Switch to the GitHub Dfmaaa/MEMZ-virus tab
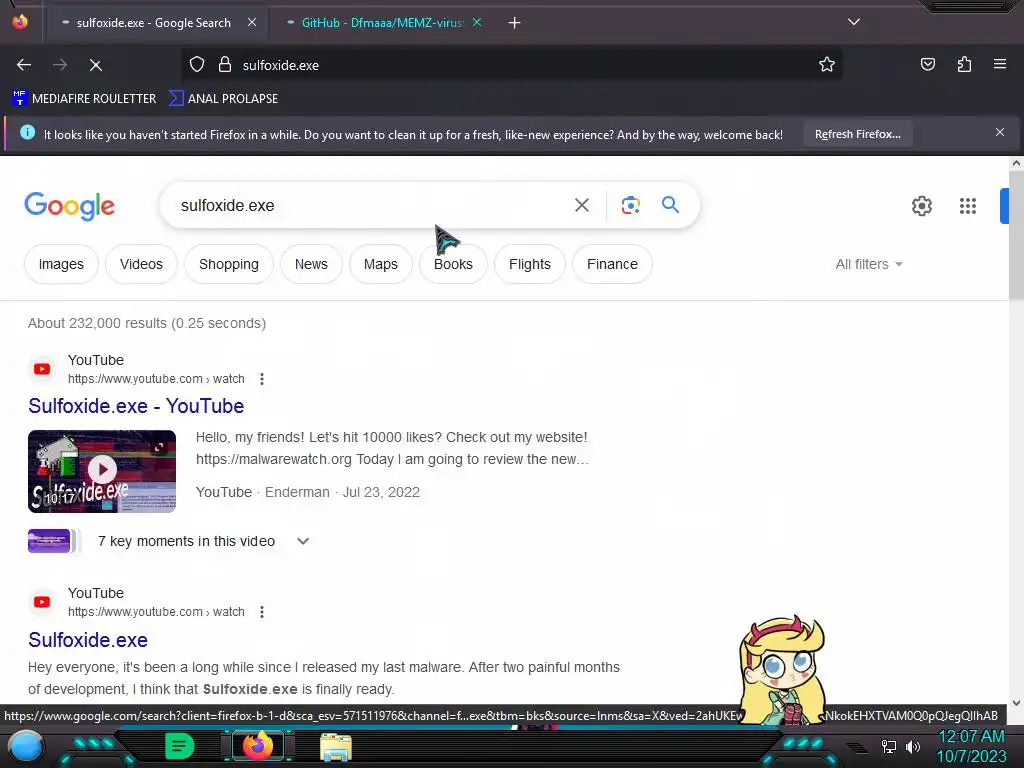The height and width of the screenshot is (768, 1024). coord(382,23)
